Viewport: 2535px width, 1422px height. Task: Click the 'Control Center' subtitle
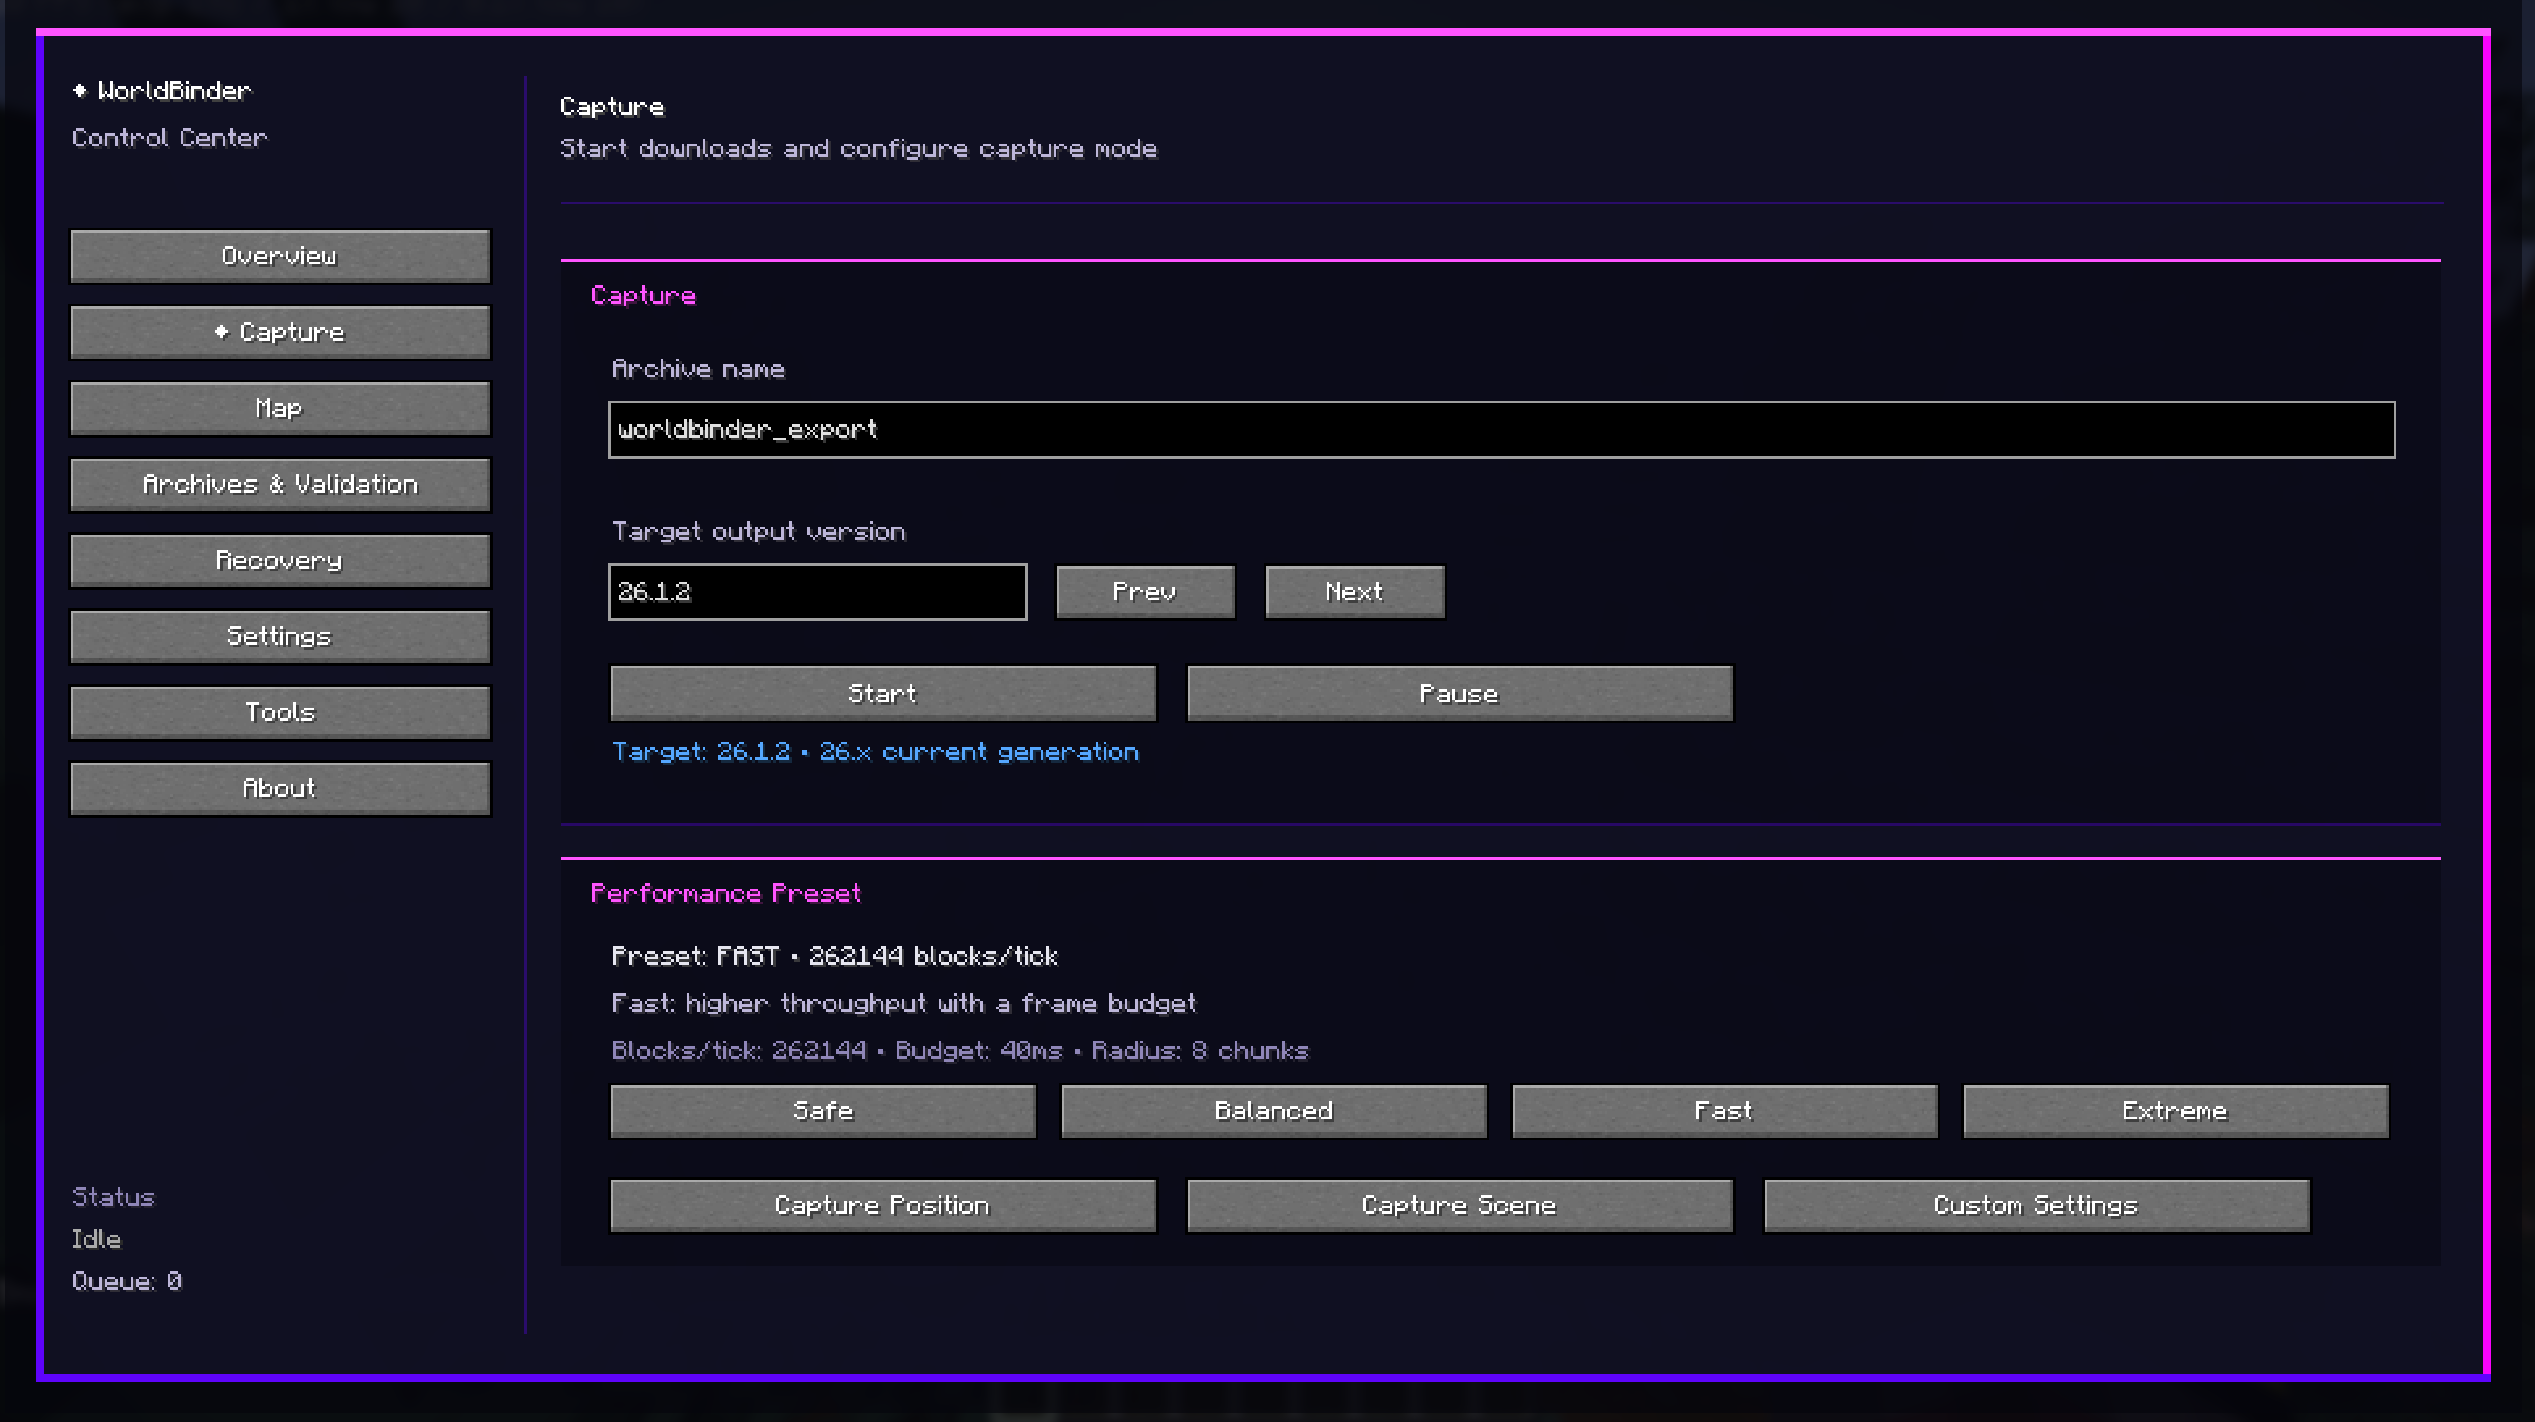169,137
